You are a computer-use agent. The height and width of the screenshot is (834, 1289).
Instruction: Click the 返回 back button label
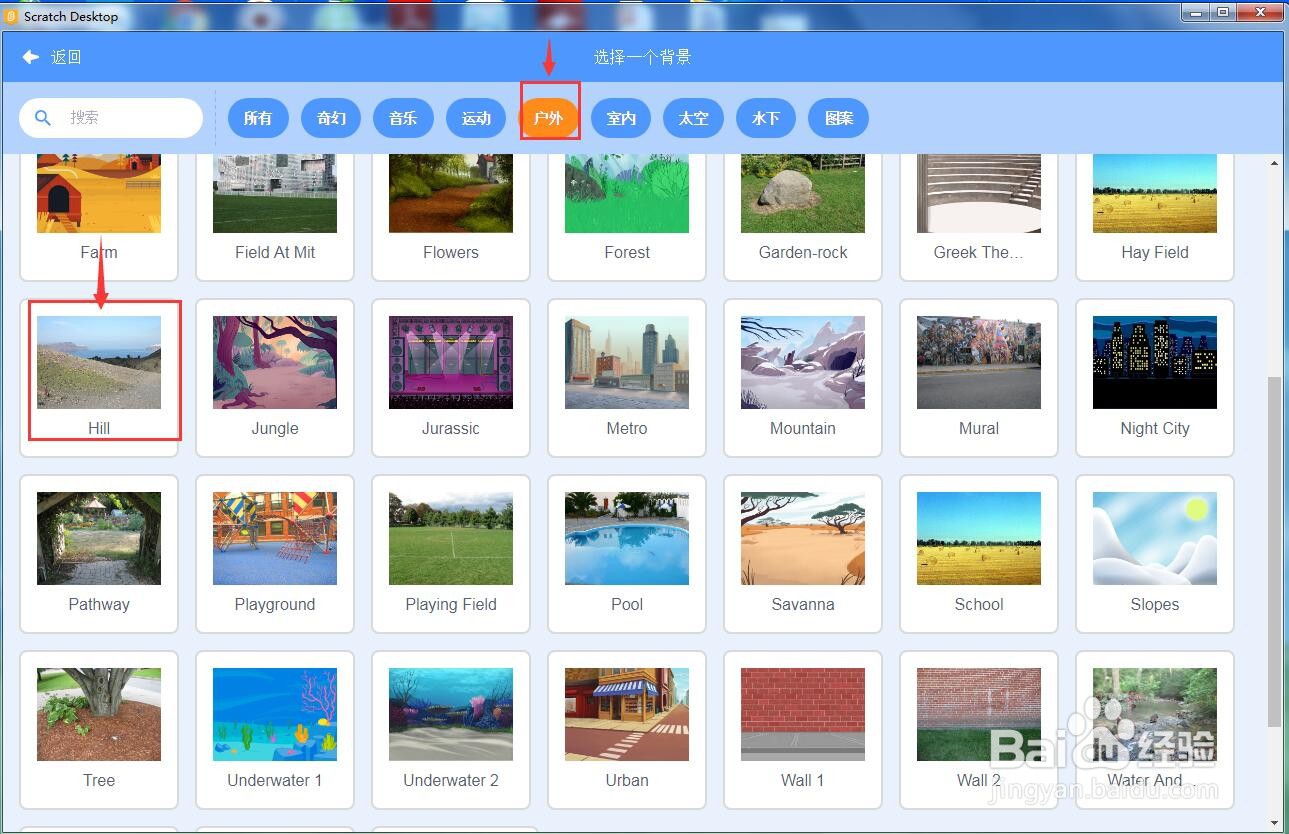tap(66, 57)
